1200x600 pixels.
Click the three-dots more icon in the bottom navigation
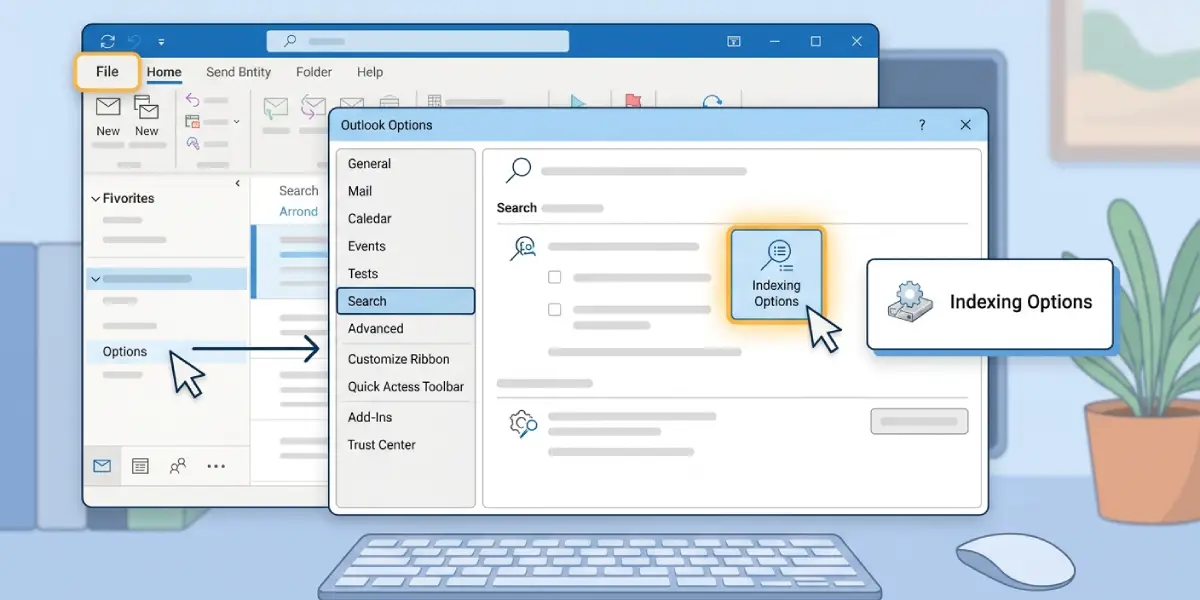click(x=216, y=466)
